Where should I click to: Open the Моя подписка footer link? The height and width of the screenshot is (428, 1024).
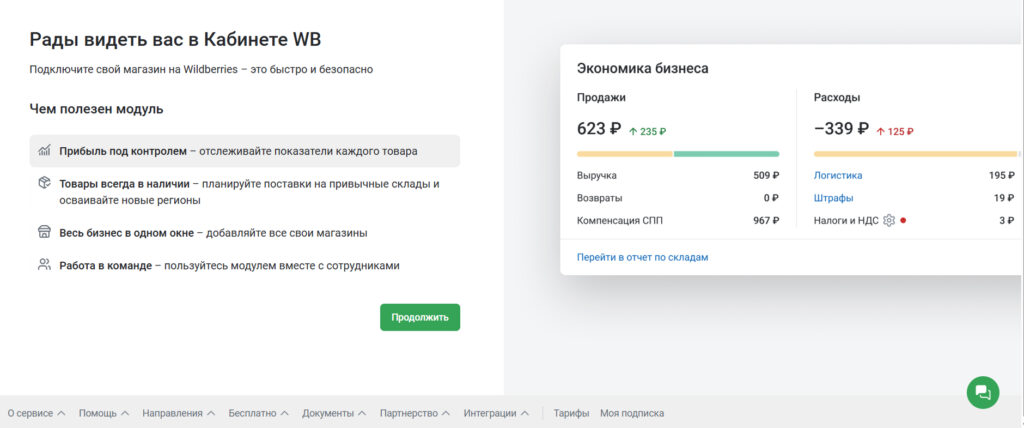[x=632, y=414]
